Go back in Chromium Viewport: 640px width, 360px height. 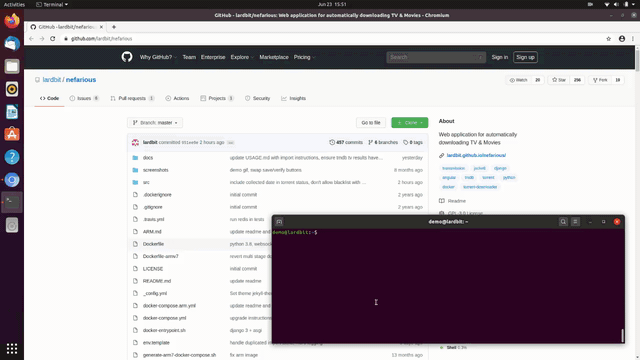tap(31, 38)
